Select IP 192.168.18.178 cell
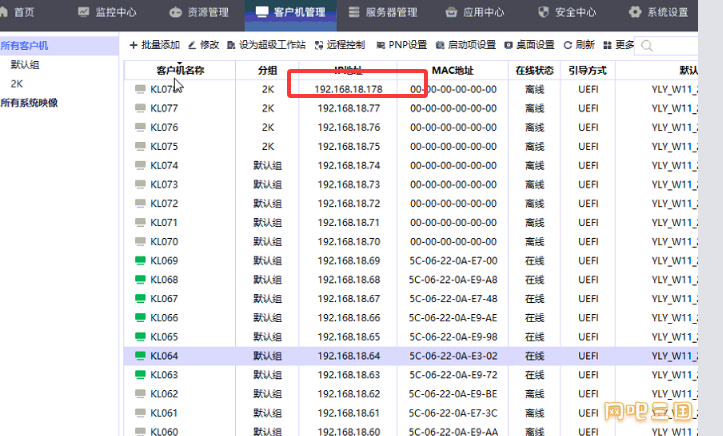 pos(349,89)
